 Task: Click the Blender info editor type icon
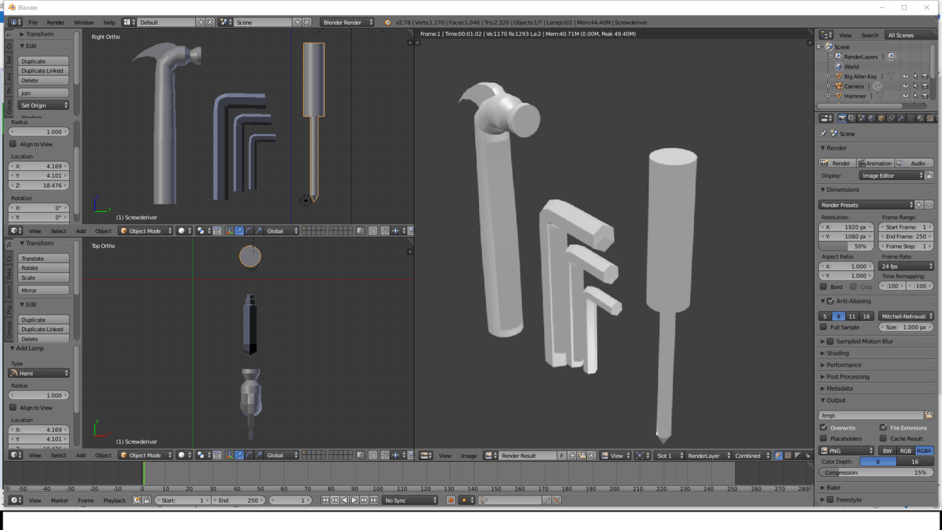[x=14, y=22]
